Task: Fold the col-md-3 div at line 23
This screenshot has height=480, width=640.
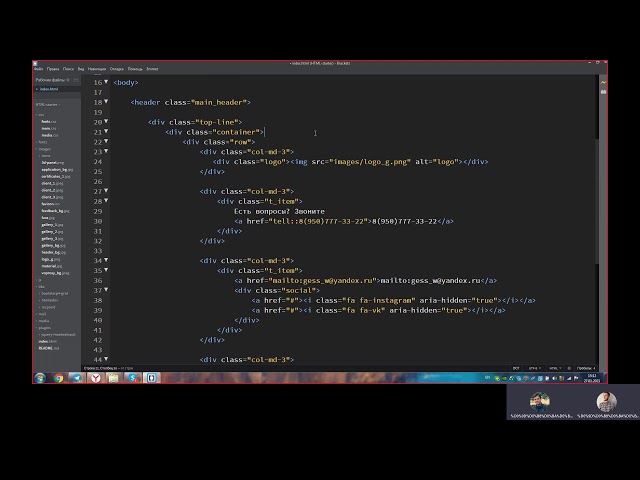Action: point(106,151)
